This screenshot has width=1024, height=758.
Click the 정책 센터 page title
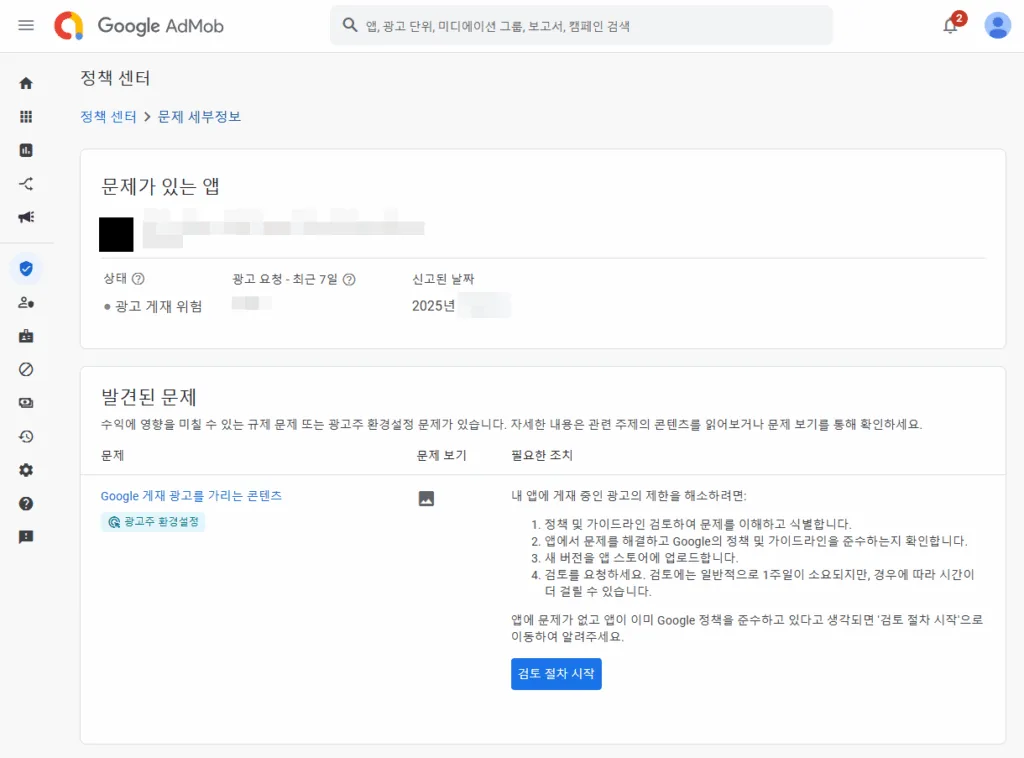[x=116, y=78]
